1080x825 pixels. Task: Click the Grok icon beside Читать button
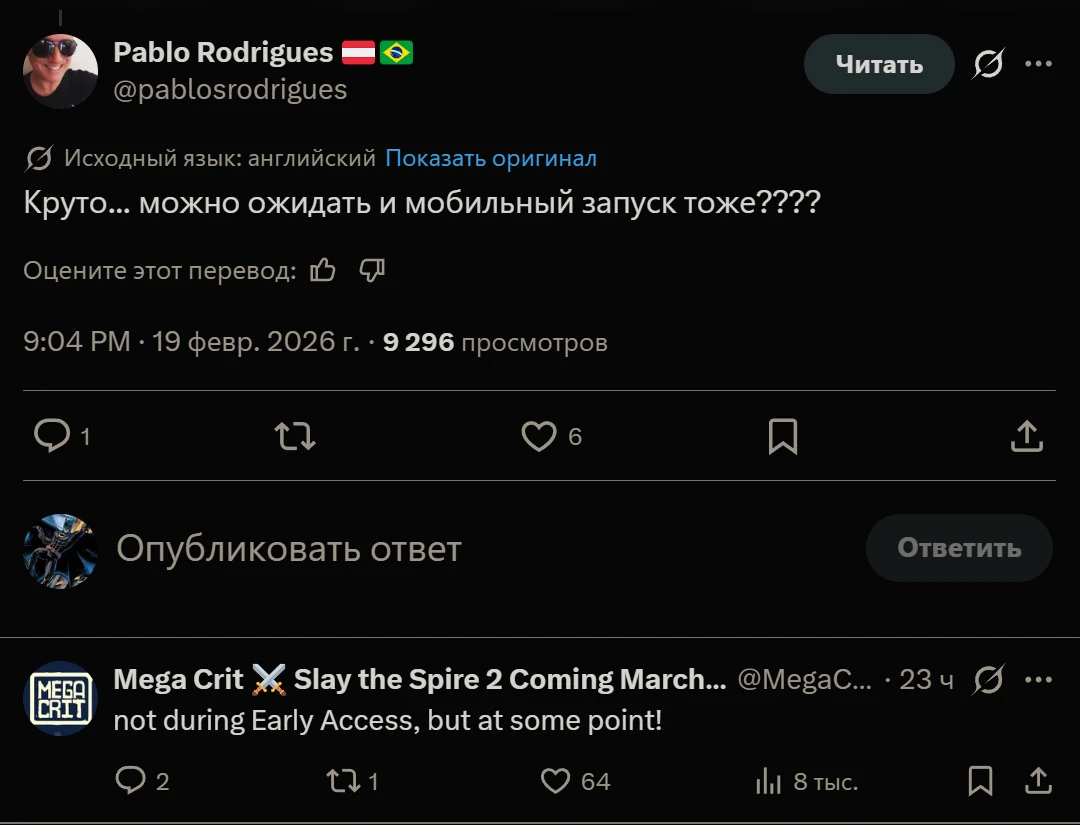pos(988,65)
